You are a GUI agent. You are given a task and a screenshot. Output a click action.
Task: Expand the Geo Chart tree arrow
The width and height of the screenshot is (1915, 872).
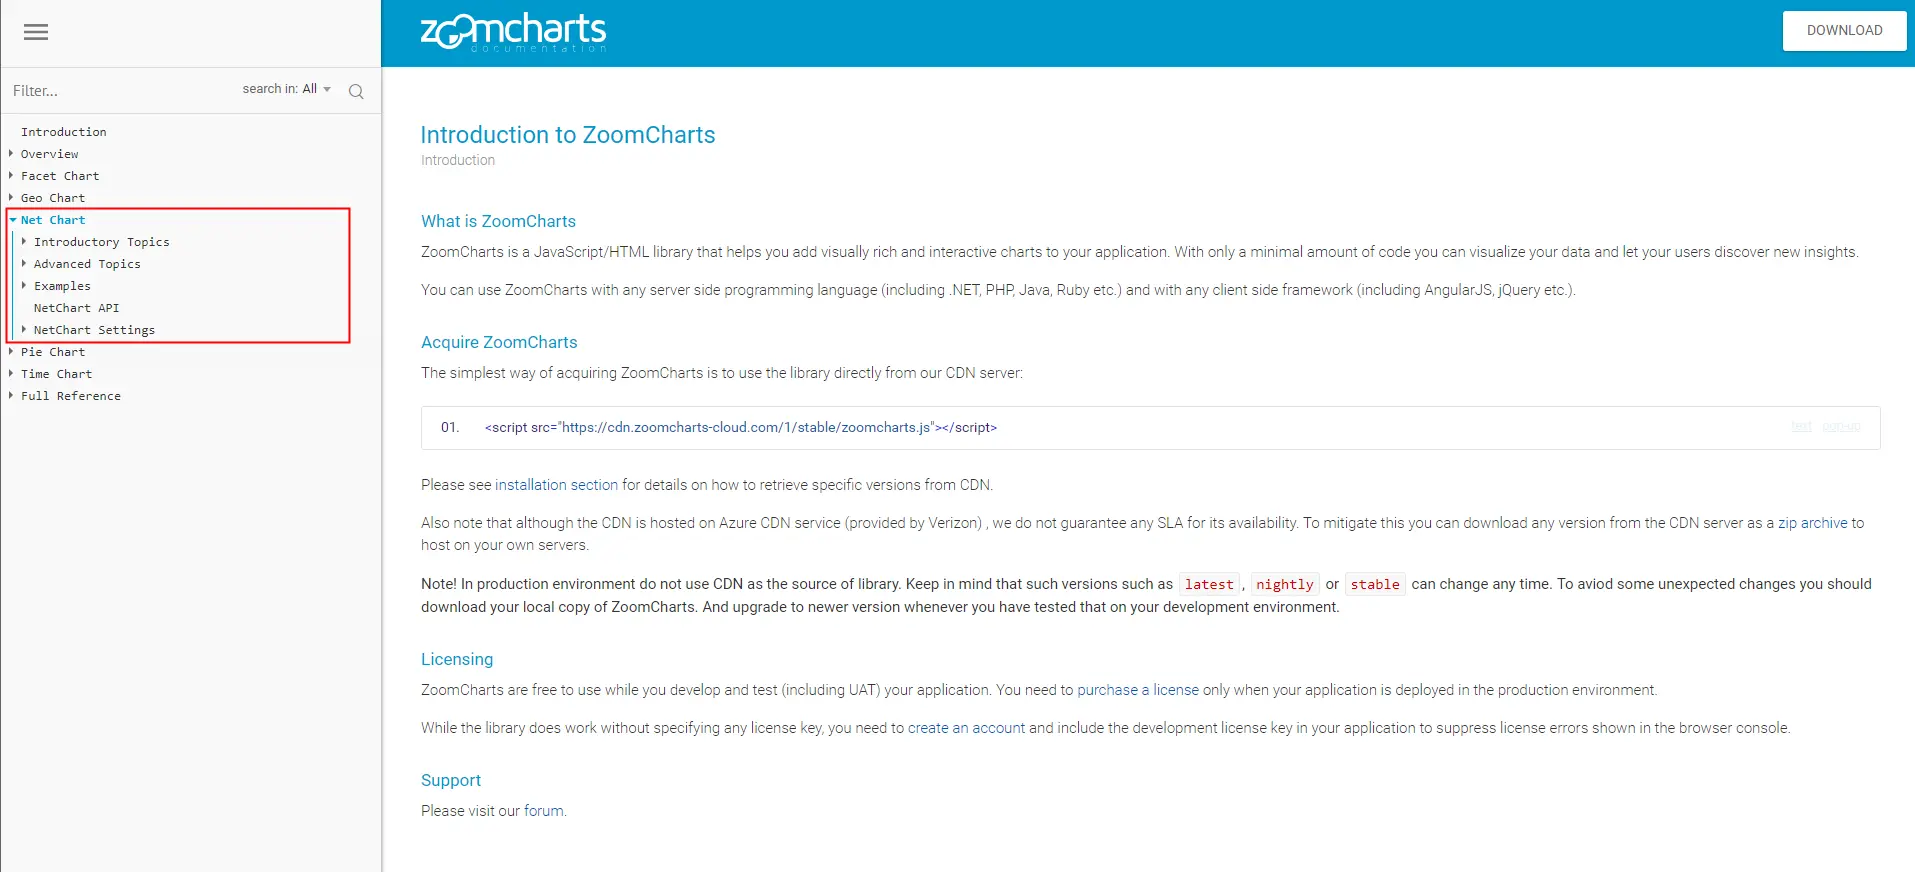11,198
